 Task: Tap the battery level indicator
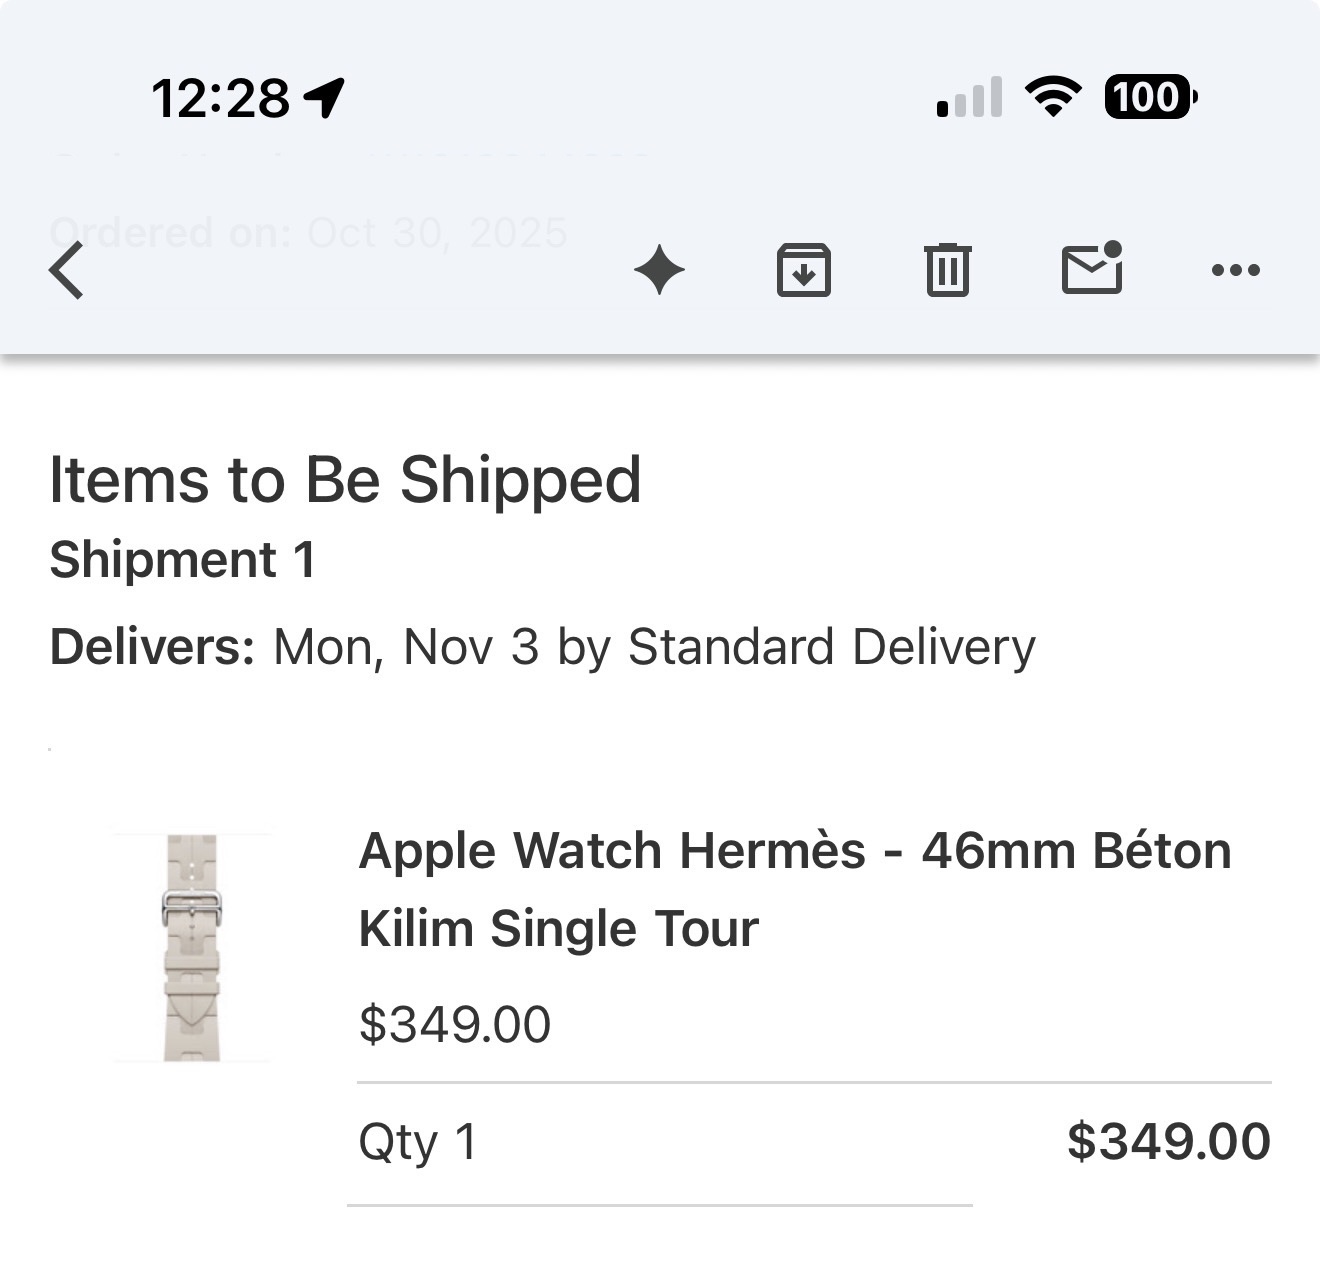click(1150, 97)
